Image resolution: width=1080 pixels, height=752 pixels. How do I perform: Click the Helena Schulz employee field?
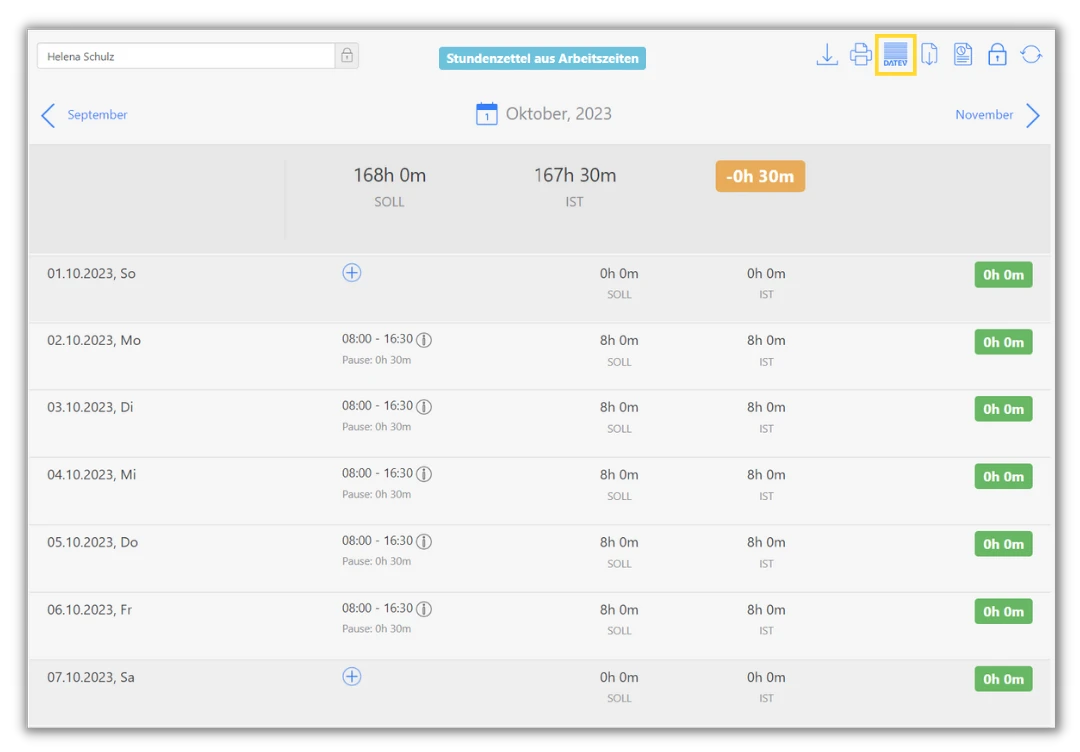[x=186, y=56]
